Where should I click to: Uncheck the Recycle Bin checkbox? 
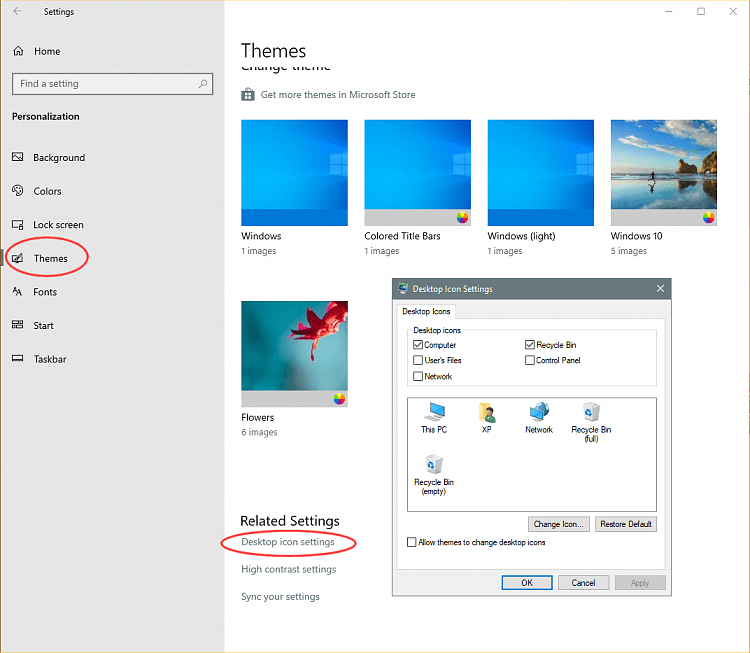point(529,344)
